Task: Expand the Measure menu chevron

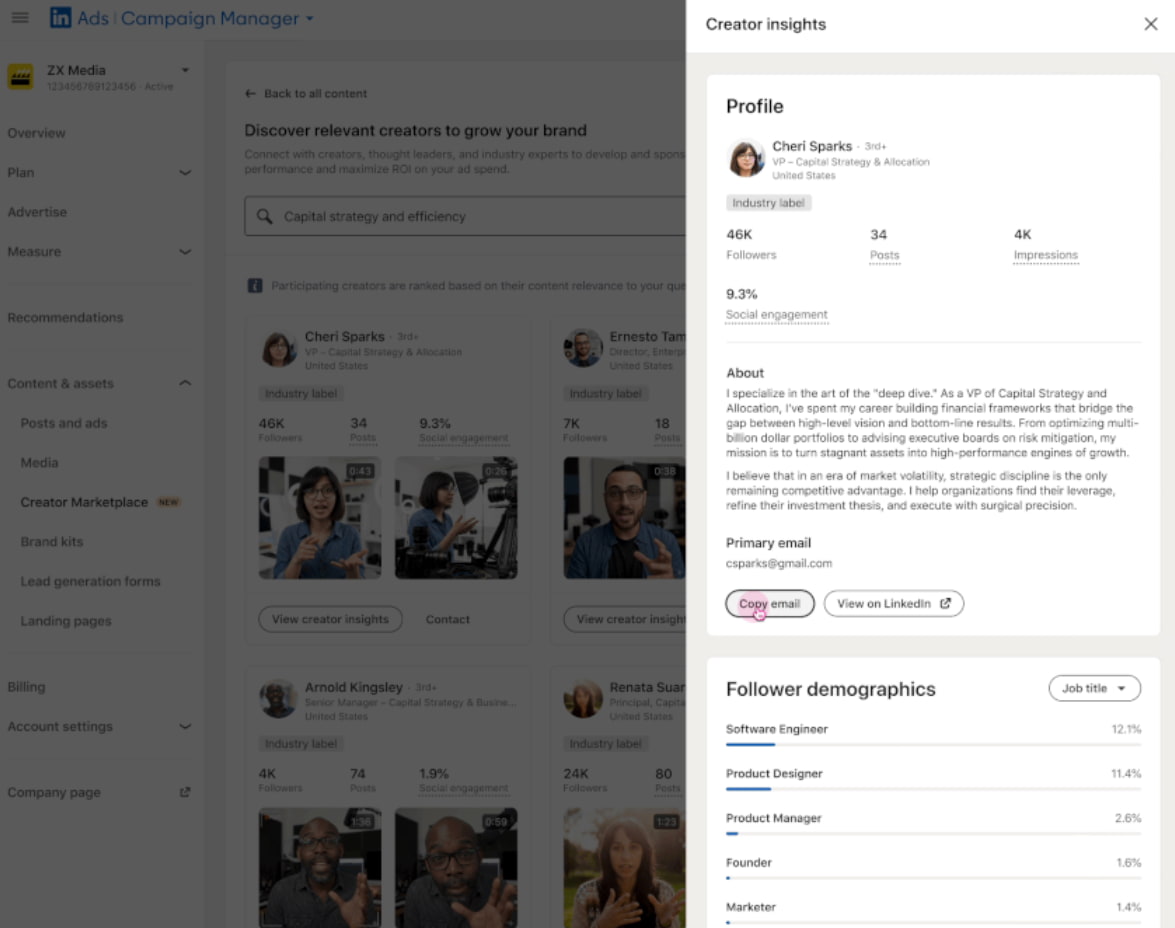Action: coord(185,252)
